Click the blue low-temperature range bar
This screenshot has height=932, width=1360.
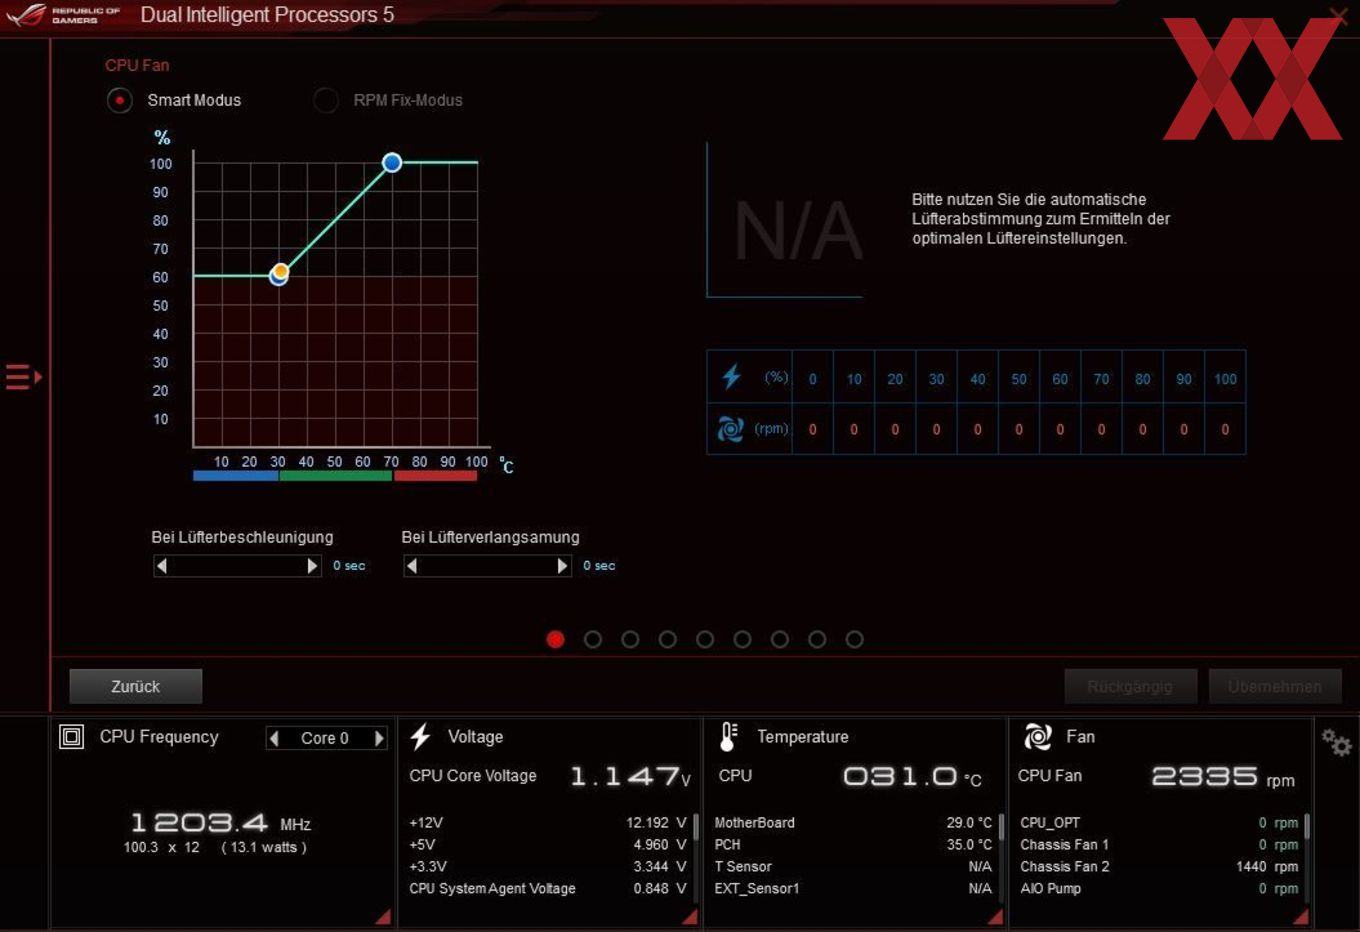tap(236, 476)
